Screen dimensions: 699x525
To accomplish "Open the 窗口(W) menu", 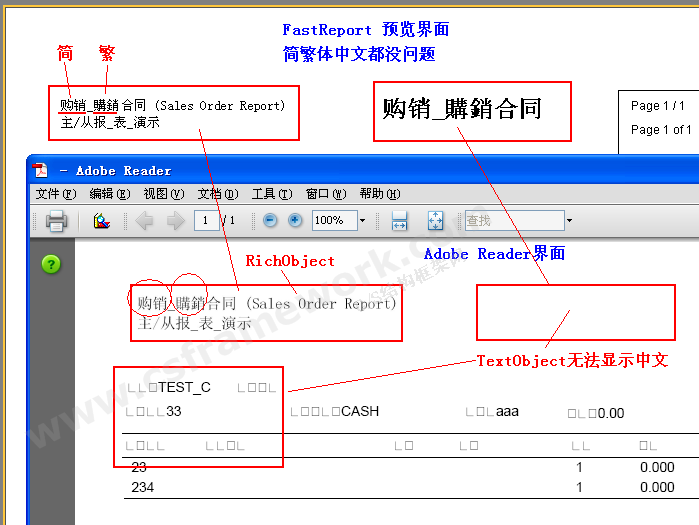I will (325, 194).
